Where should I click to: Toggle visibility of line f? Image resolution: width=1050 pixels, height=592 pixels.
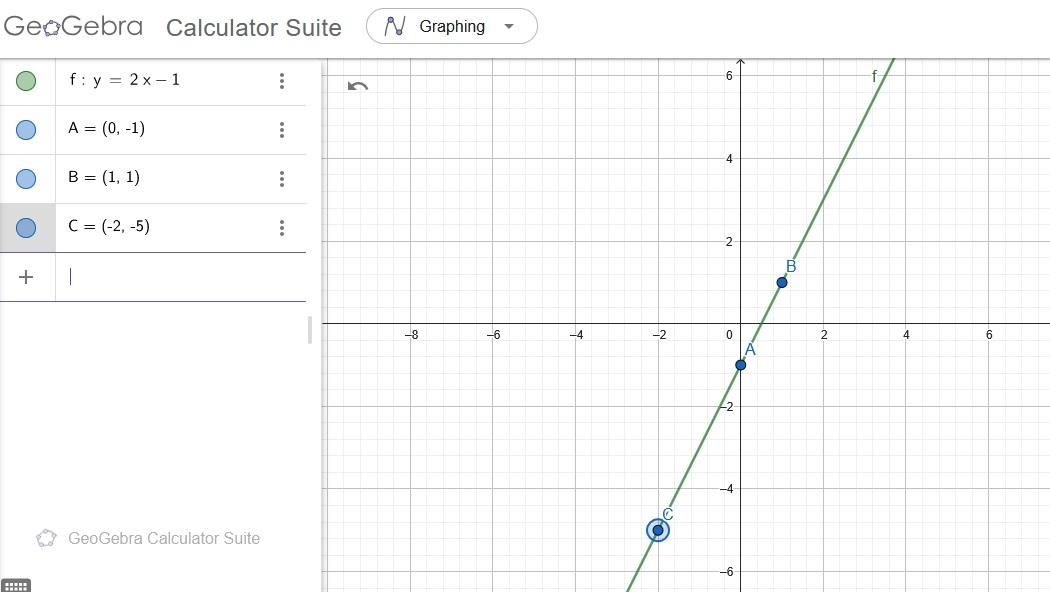tap(26, 80)
